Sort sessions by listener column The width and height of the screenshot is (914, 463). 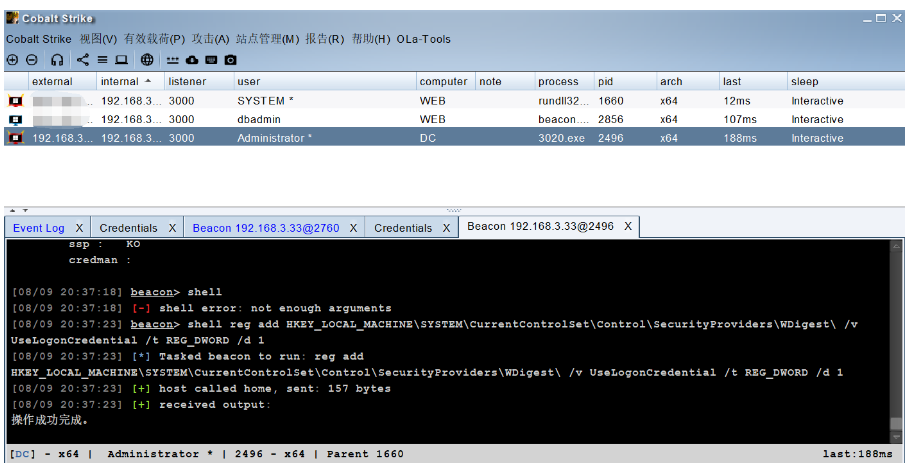(199, 82)
